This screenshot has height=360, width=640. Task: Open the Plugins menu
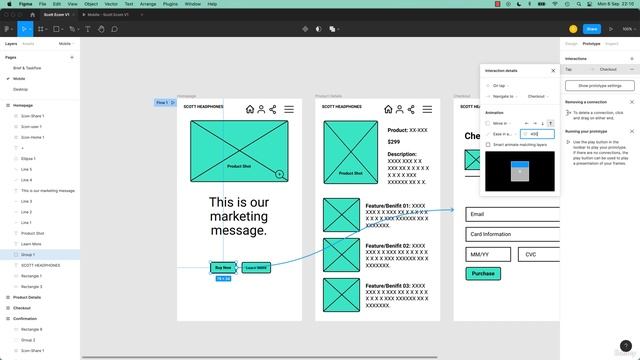(170, 4)
